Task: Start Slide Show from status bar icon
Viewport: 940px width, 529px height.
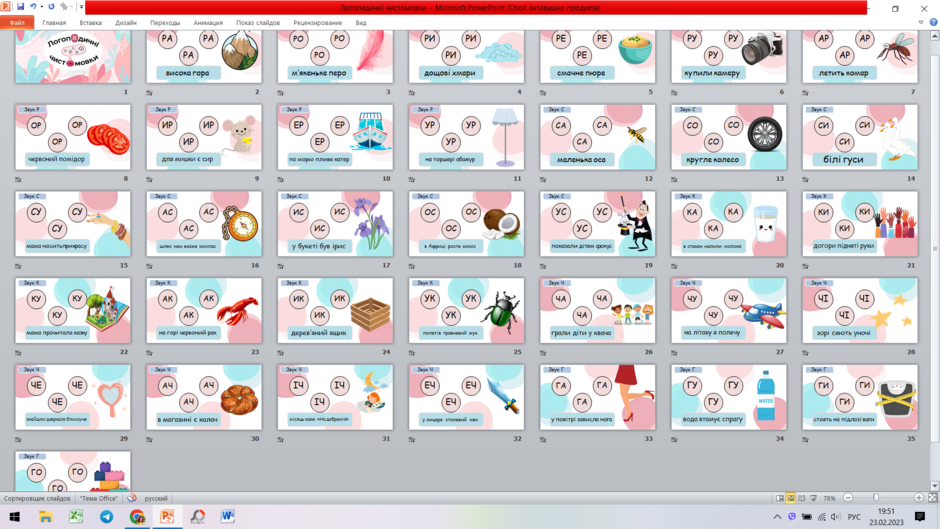Action: [x=814, y=498]
